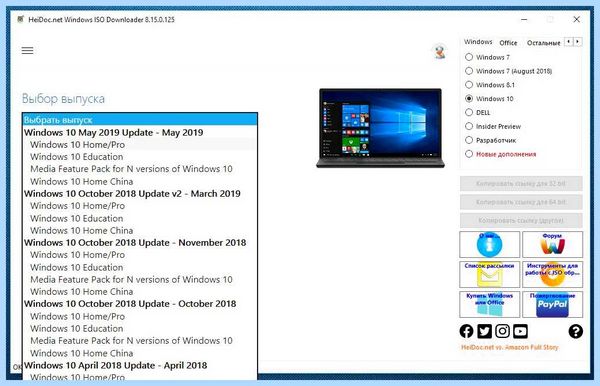Select the Windows 7 radio button

(469, 57)
